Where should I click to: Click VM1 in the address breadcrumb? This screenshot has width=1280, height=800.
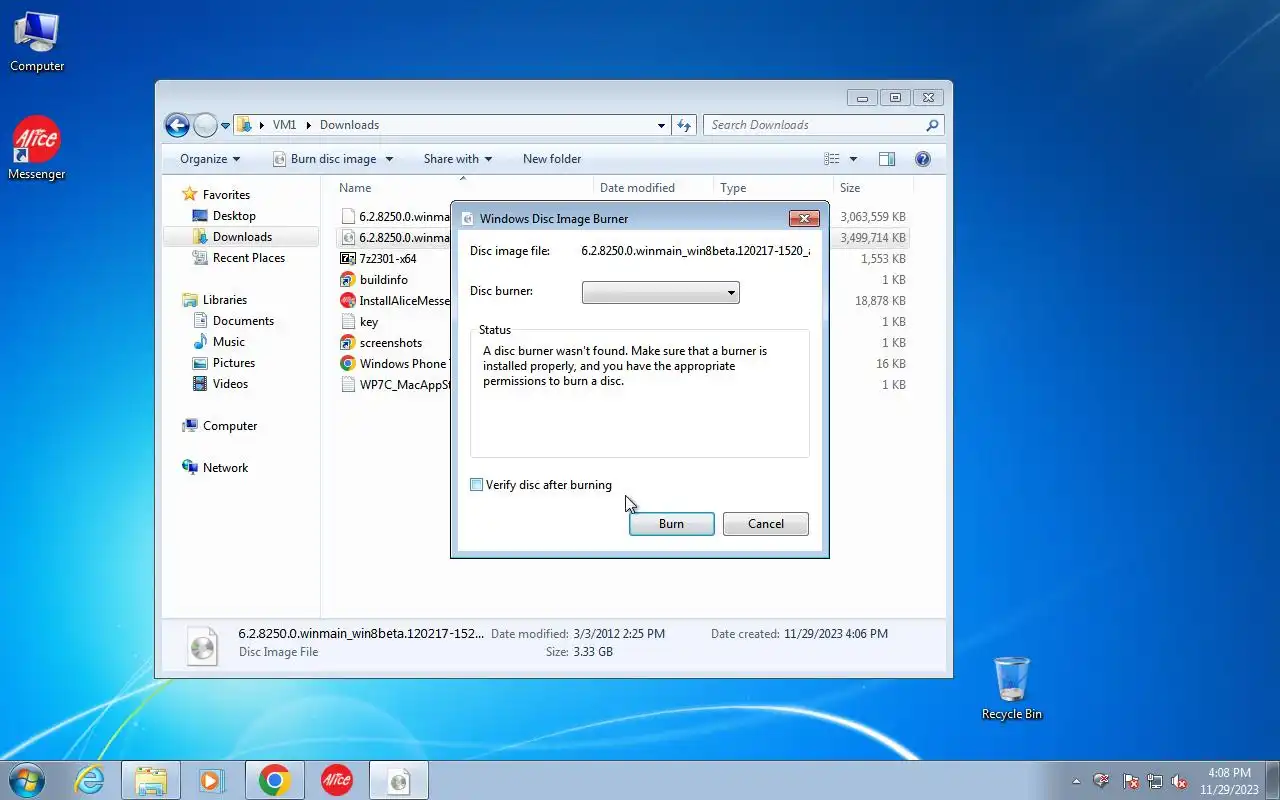tap(284, 125)
